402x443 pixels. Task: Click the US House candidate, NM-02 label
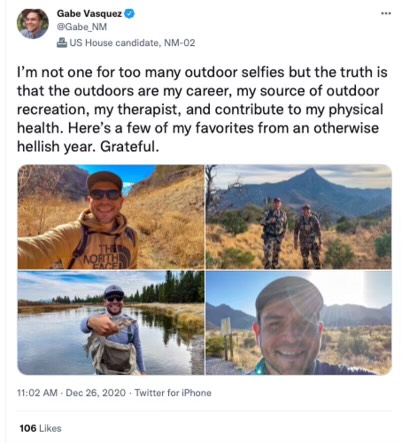point(132,43)
